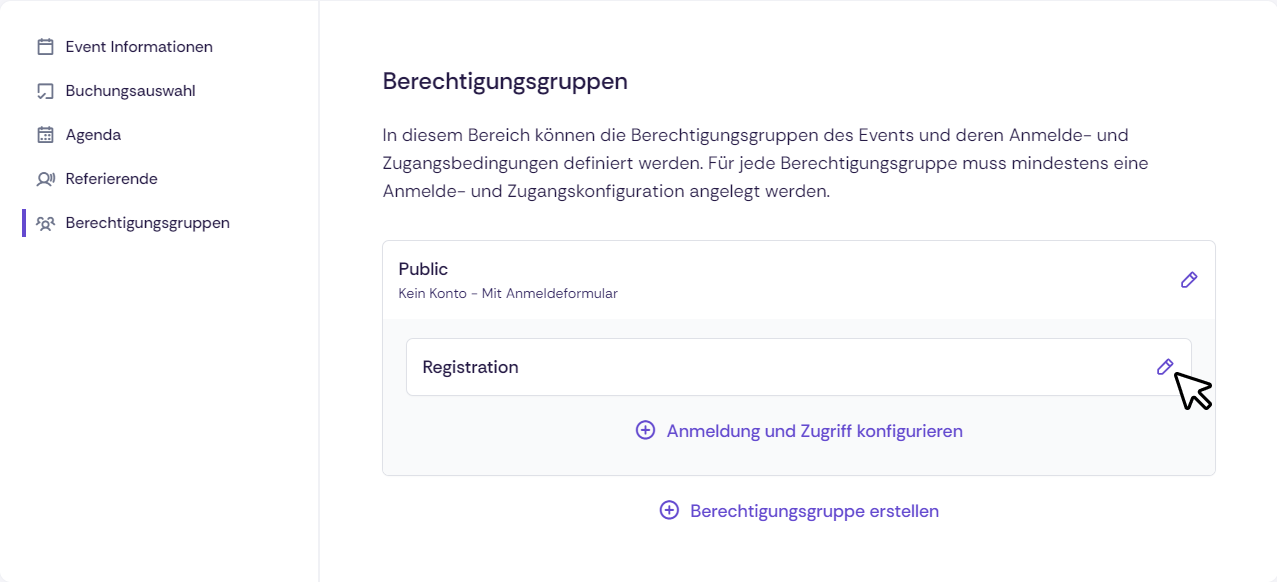Click the Berechtigungsgruppen people icon in sidebar
This screenshot has width=1277, height=582.
tap(45, 223)
